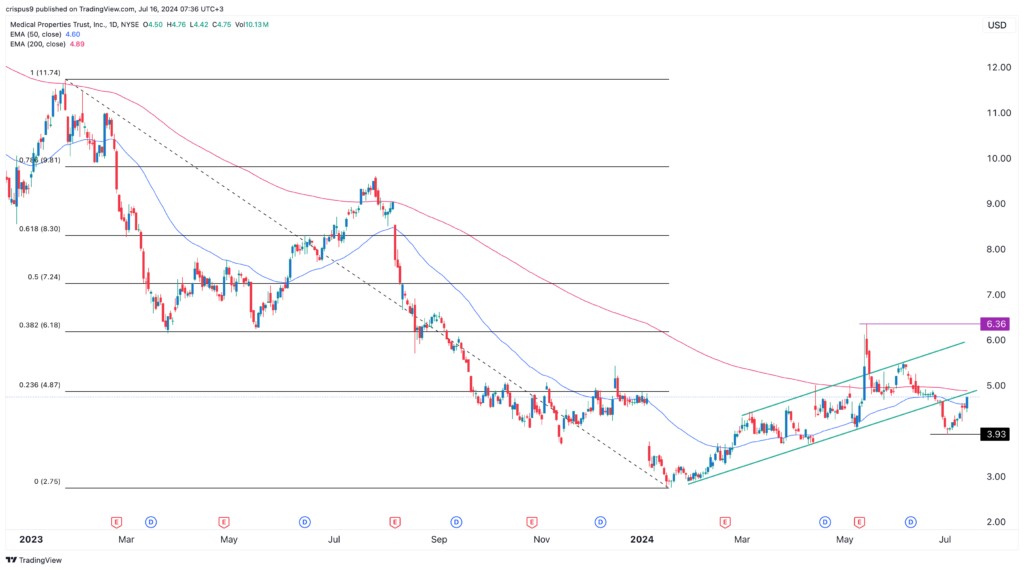The width and height of the screenshot is (1024, 570).
Task: Click the 2024 label on the time axis
Action: tap(645, 540)
